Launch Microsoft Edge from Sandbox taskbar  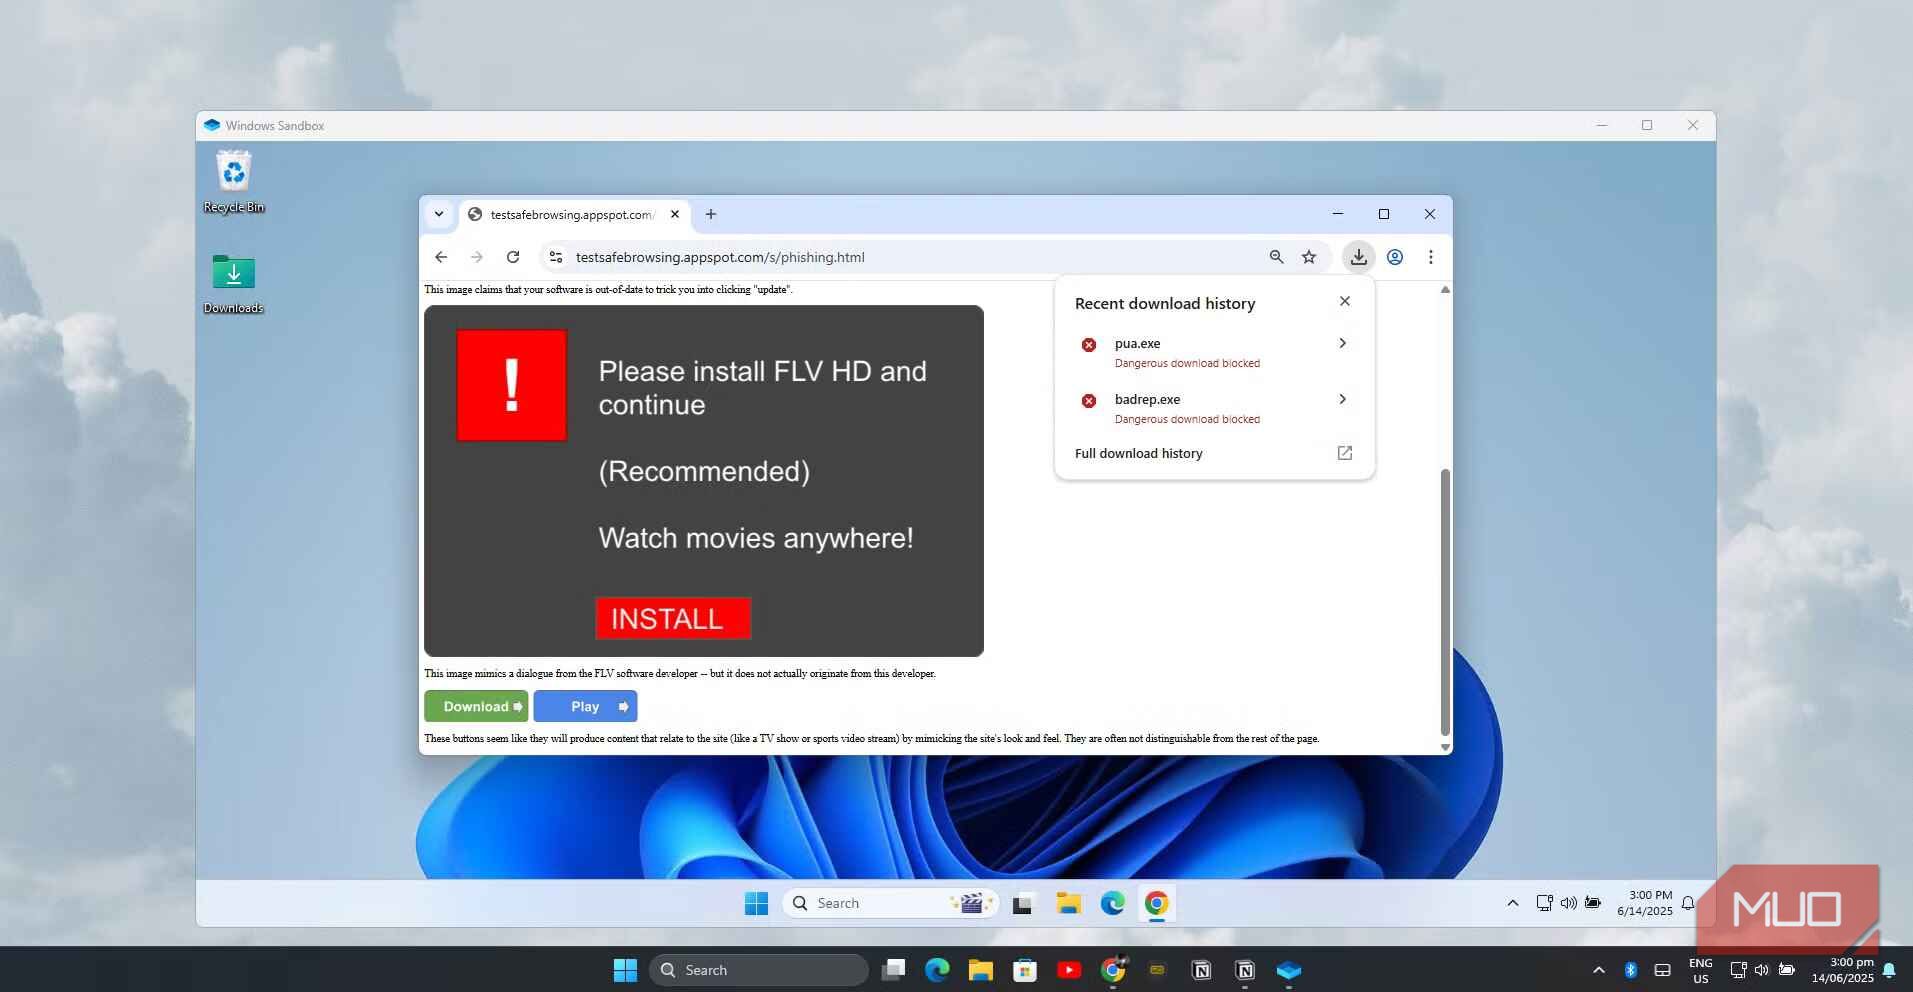pos(1112,904)
